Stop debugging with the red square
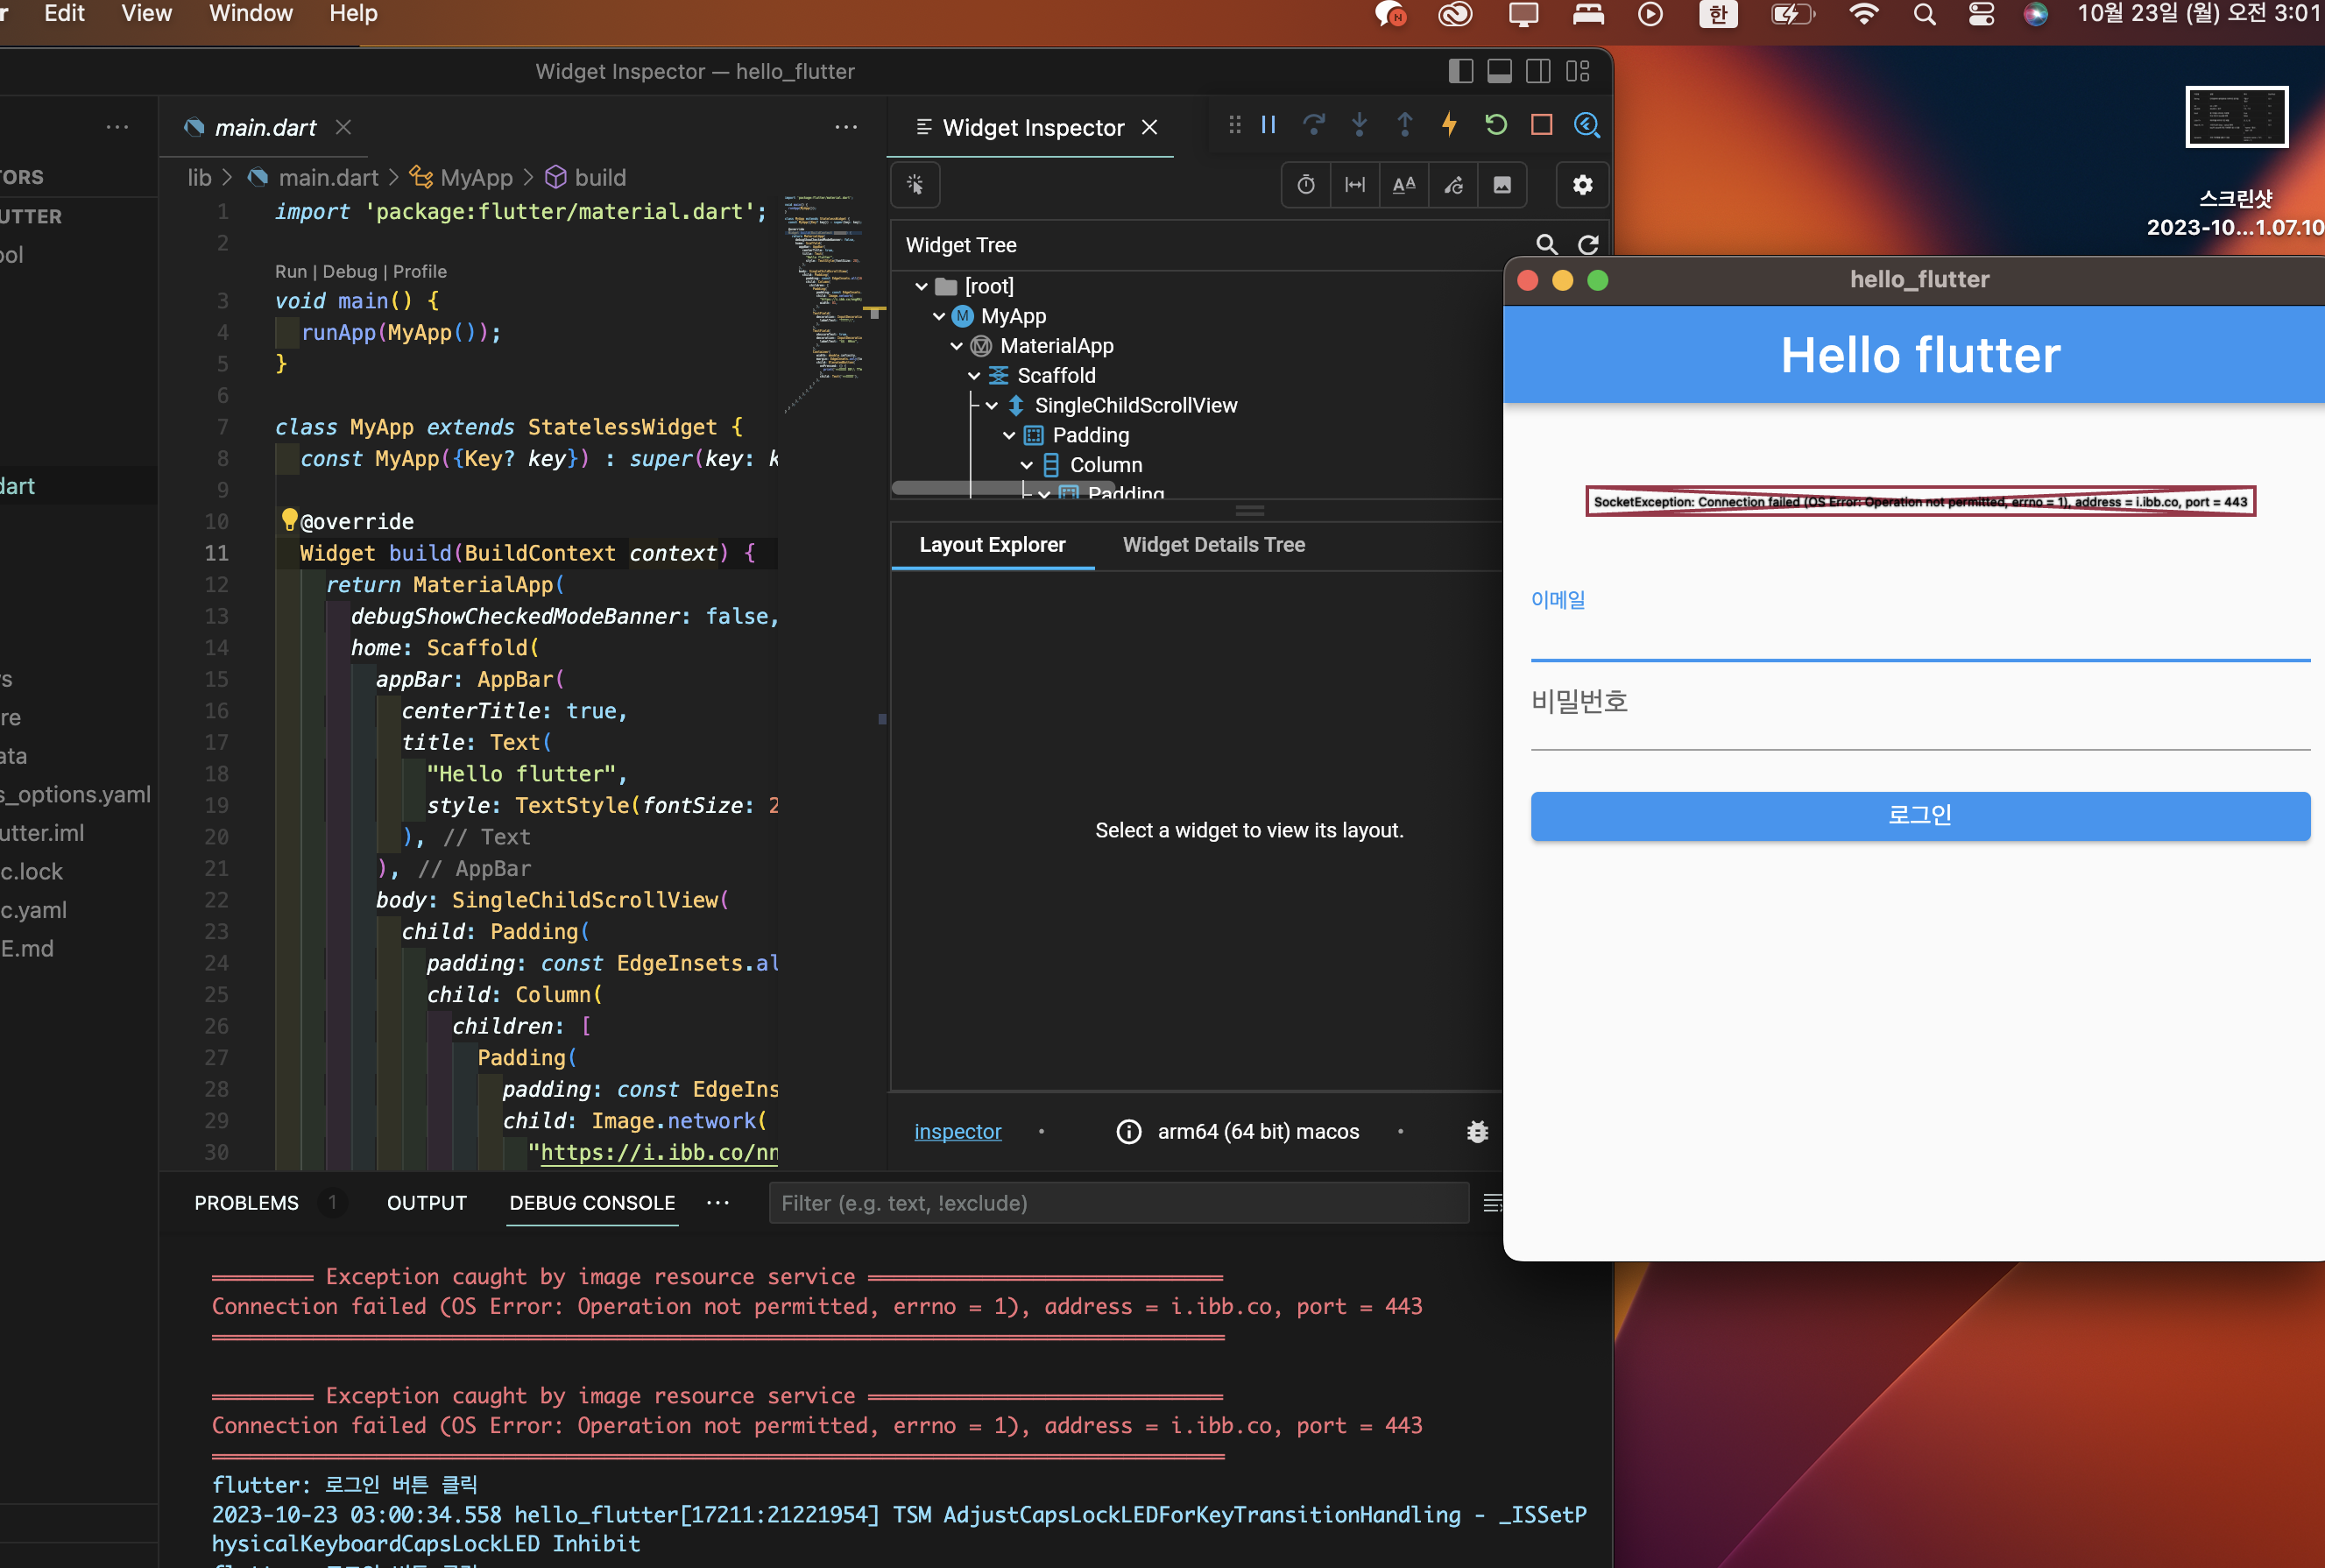 coord(1541,125)
